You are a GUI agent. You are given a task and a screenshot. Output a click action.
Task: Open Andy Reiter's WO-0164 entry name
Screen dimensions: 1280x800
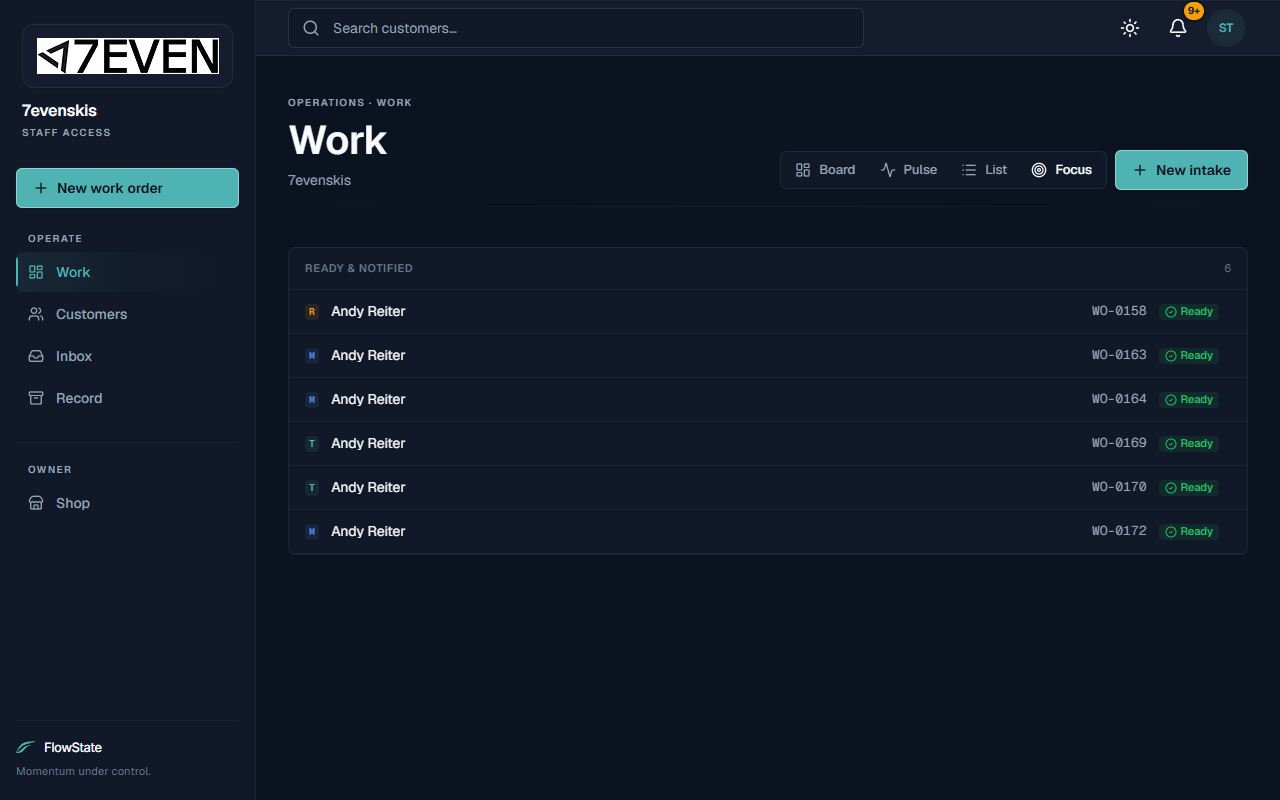368,400
